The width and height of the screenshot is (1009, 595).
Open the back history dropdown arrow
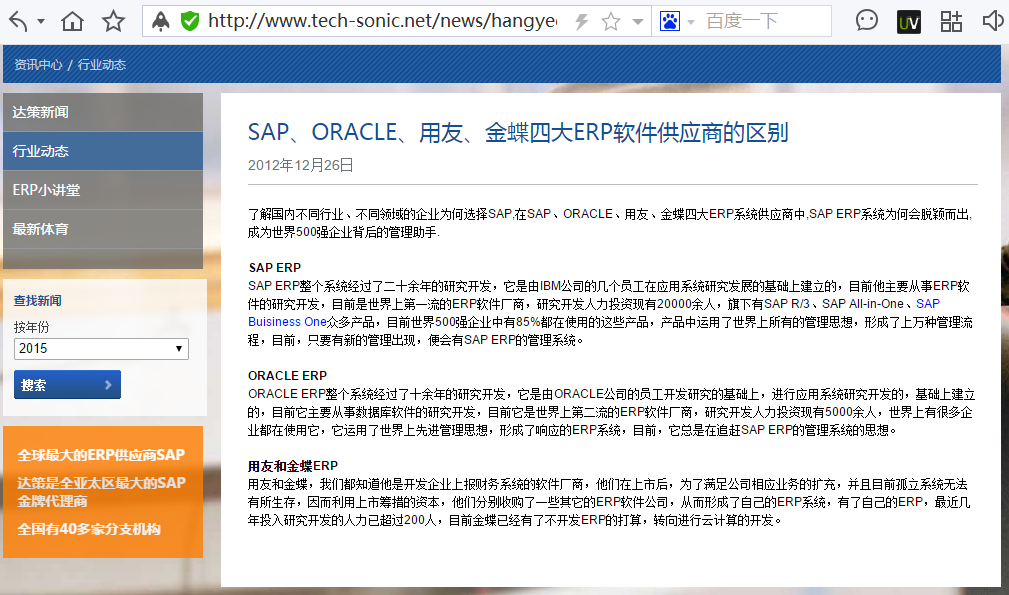40,22
